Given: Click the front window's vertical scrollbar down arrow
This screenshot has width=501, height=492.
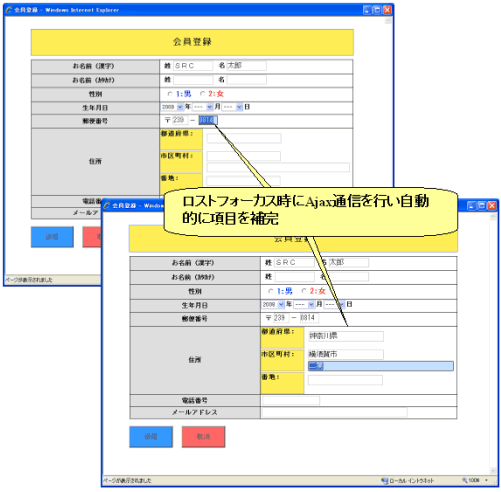Looking at the screenshot, I should point(493,471).
